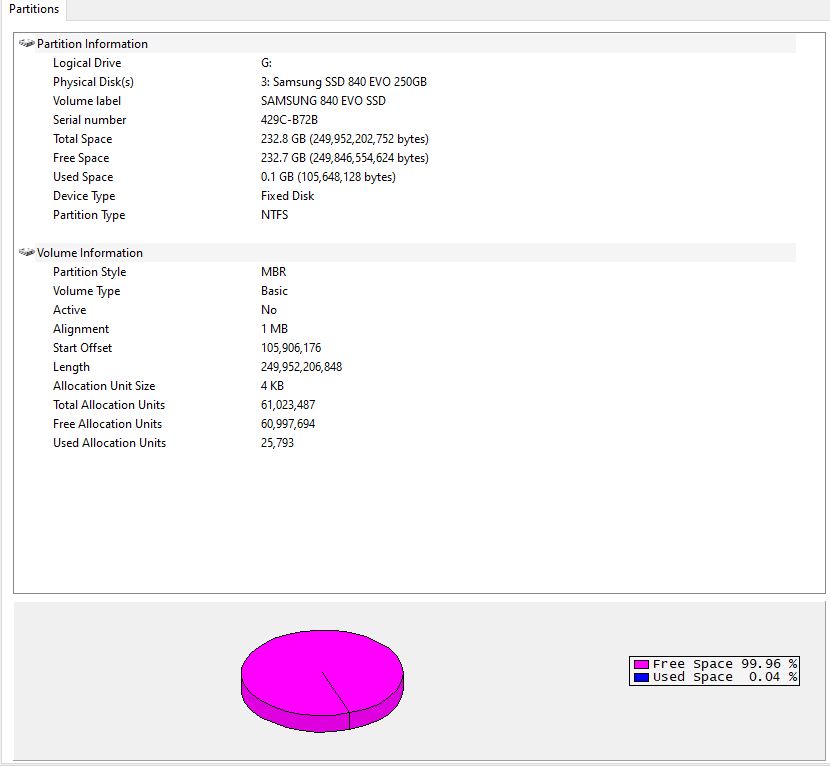Select used allocation units value 25,793
The height and width of the screenshot is (766, 830).
[x=277, y=443]
